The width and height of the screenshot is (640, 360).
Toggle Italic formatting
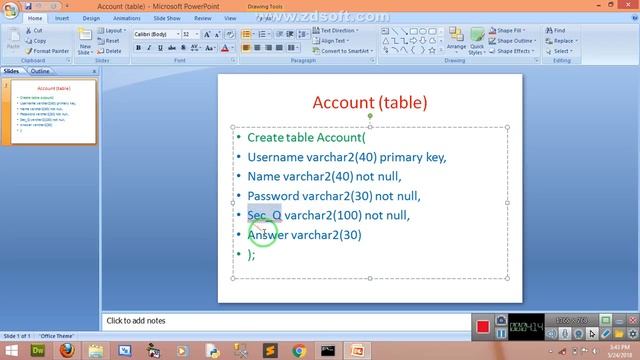click(x=149, y=48)
